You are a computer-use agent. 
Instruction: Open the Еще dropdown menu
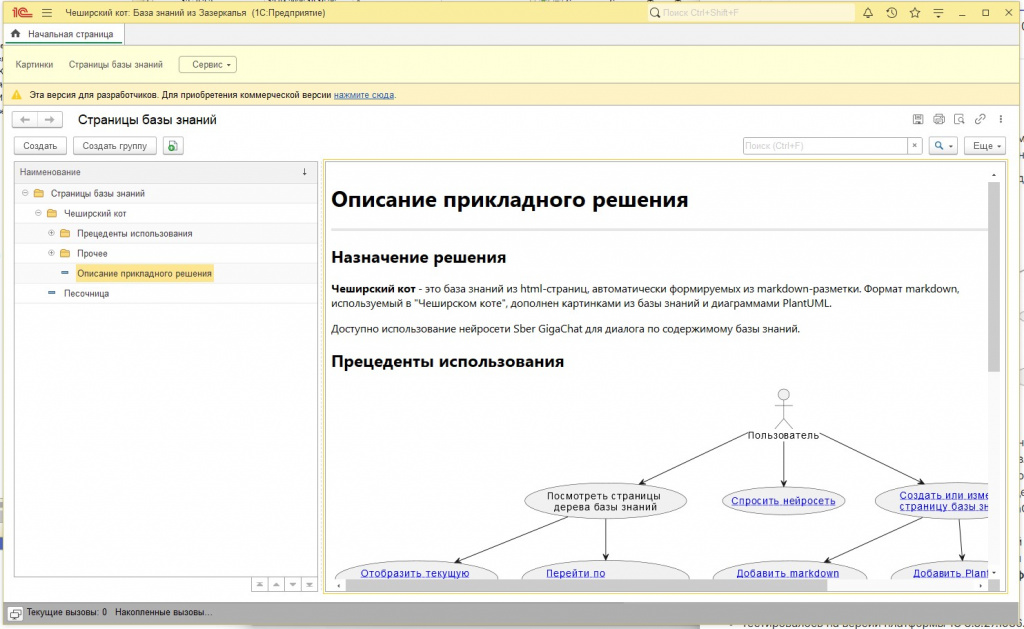(985, 146)
